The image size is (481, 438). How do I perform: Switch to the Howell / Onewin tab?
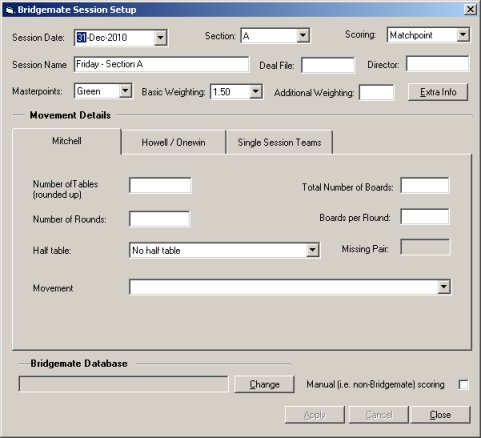173,143
